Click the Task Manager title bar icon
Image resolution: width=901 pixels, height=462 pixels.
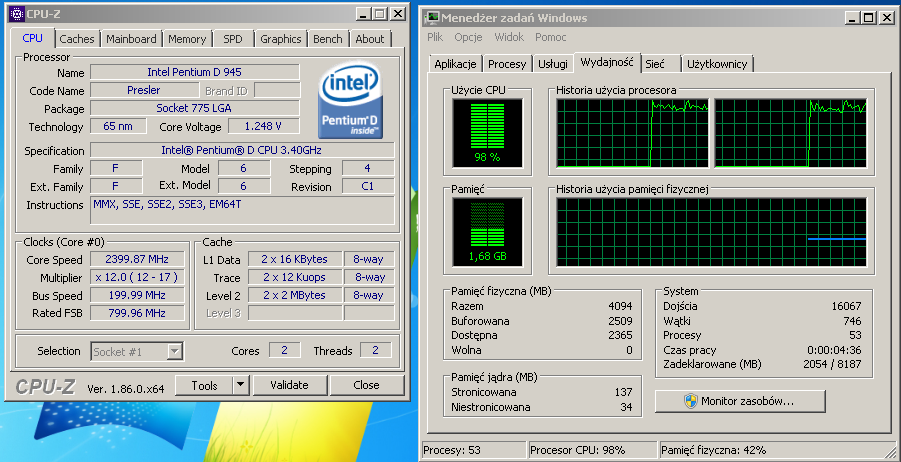pyautogui.click(x=432, y=18)
